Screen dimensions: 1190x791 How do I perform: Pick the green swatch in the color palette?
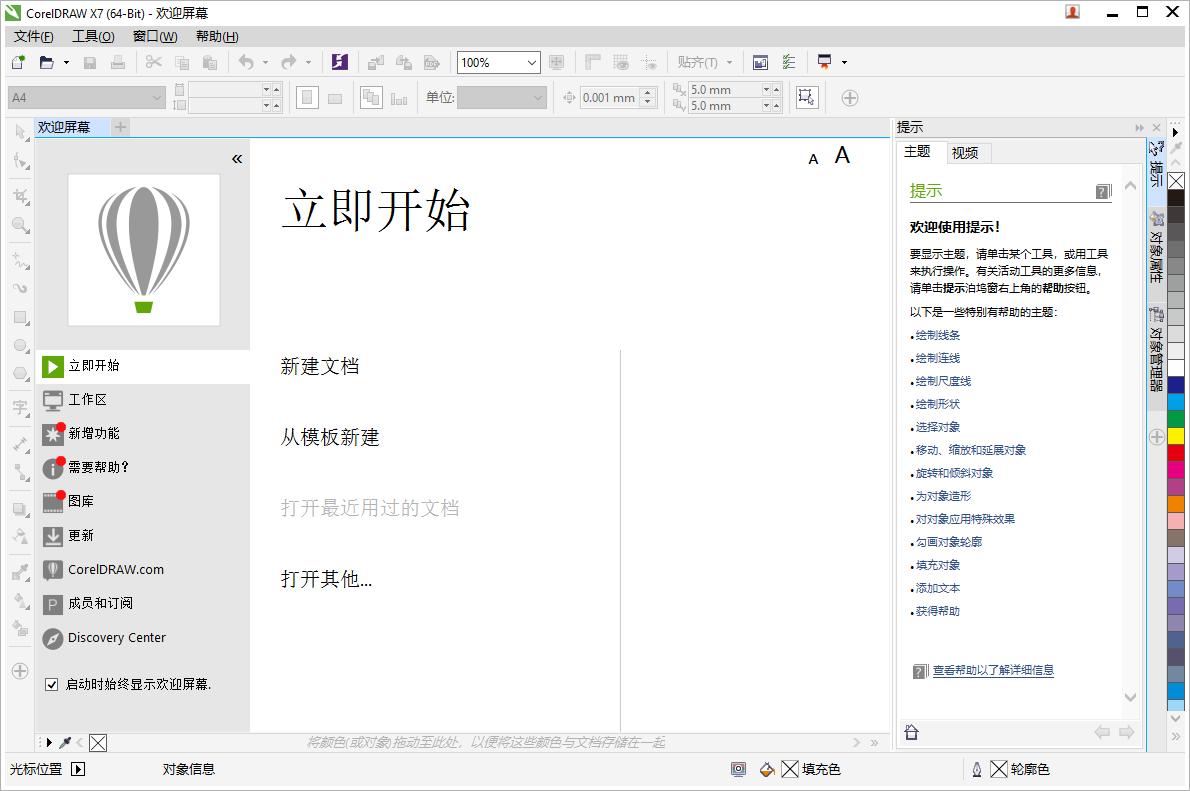tap(1176, 419)
